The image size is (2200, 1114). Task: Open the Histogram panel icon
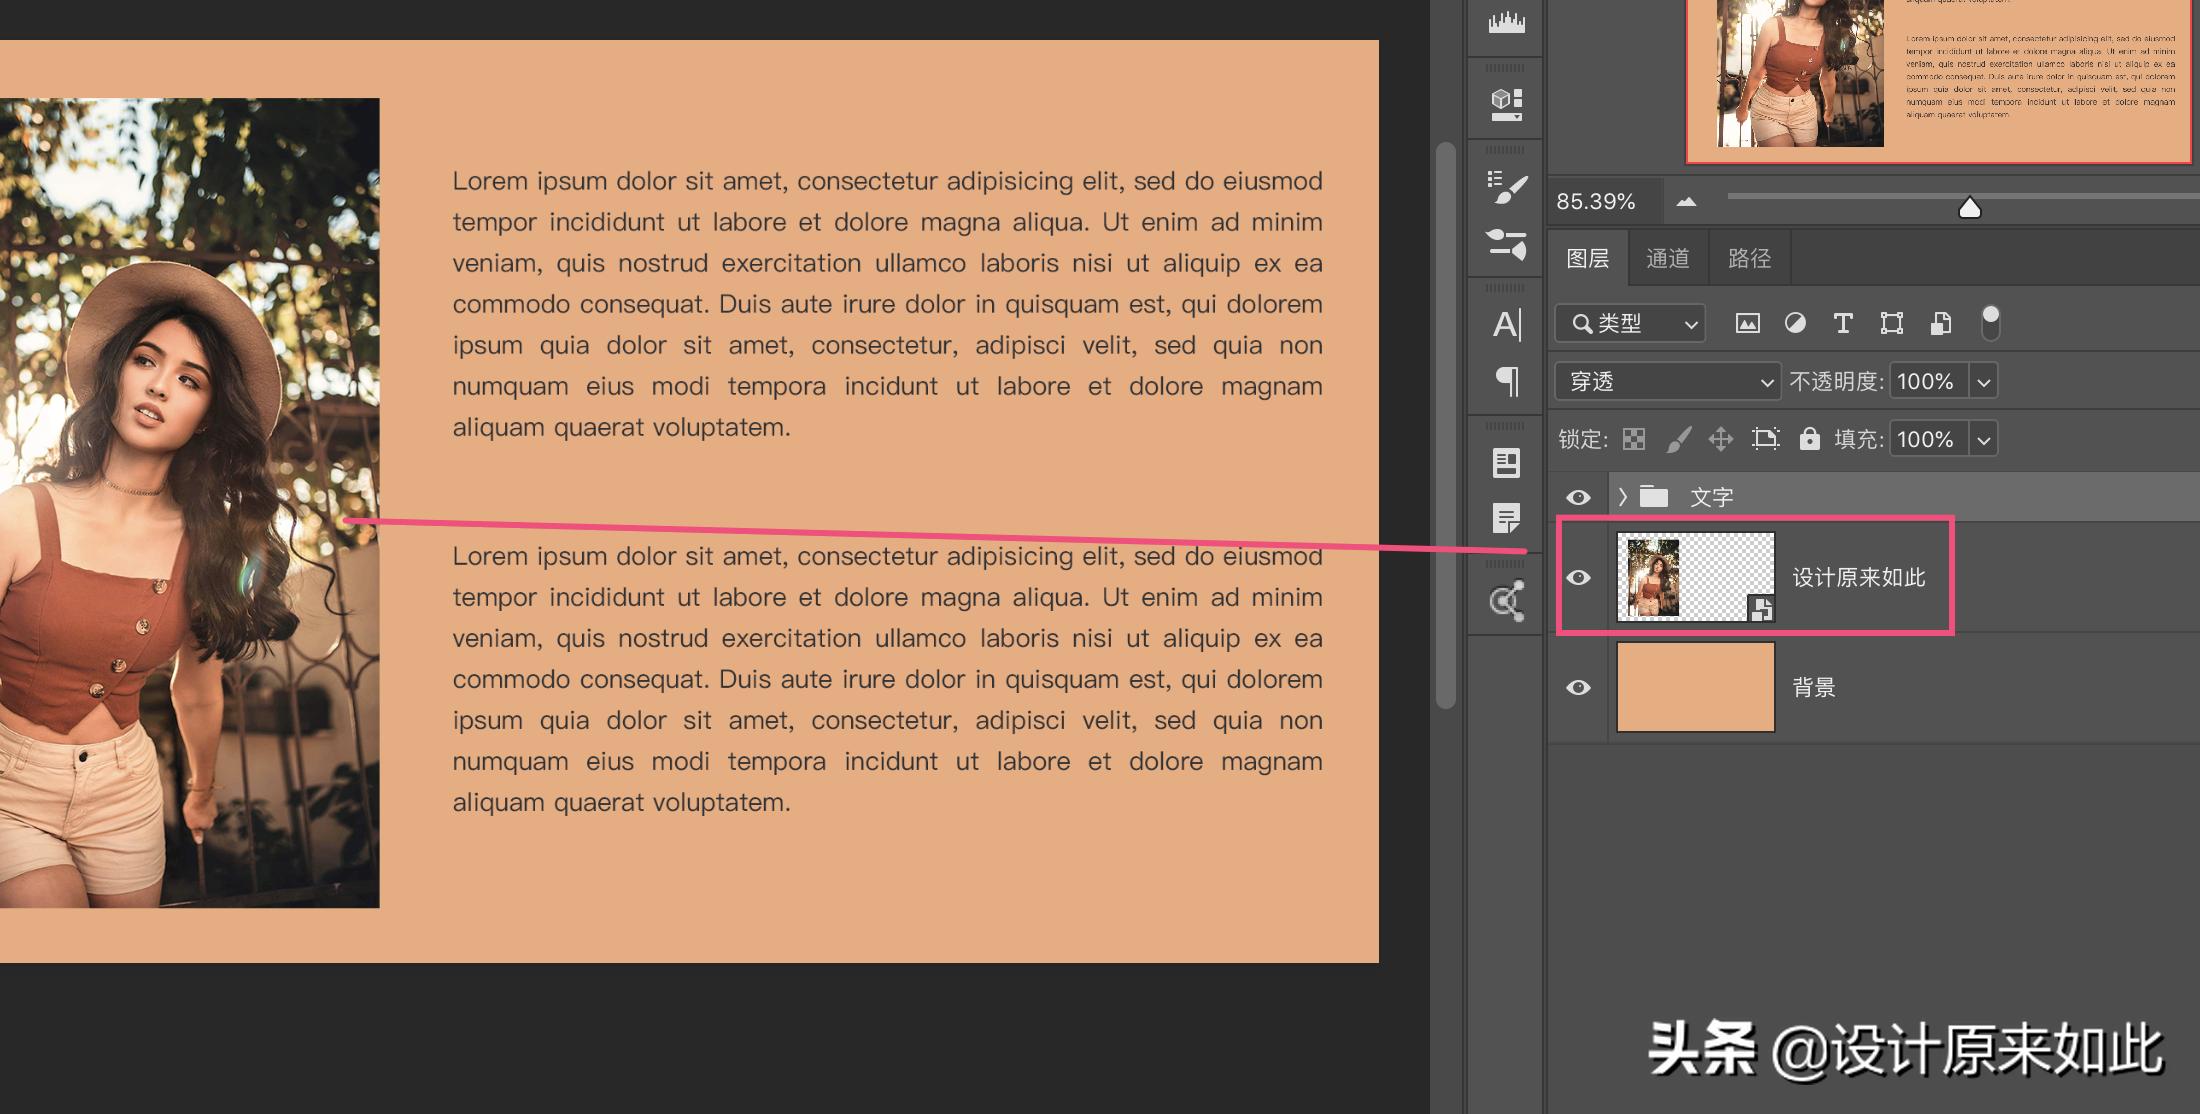[x=1506, y=22]
